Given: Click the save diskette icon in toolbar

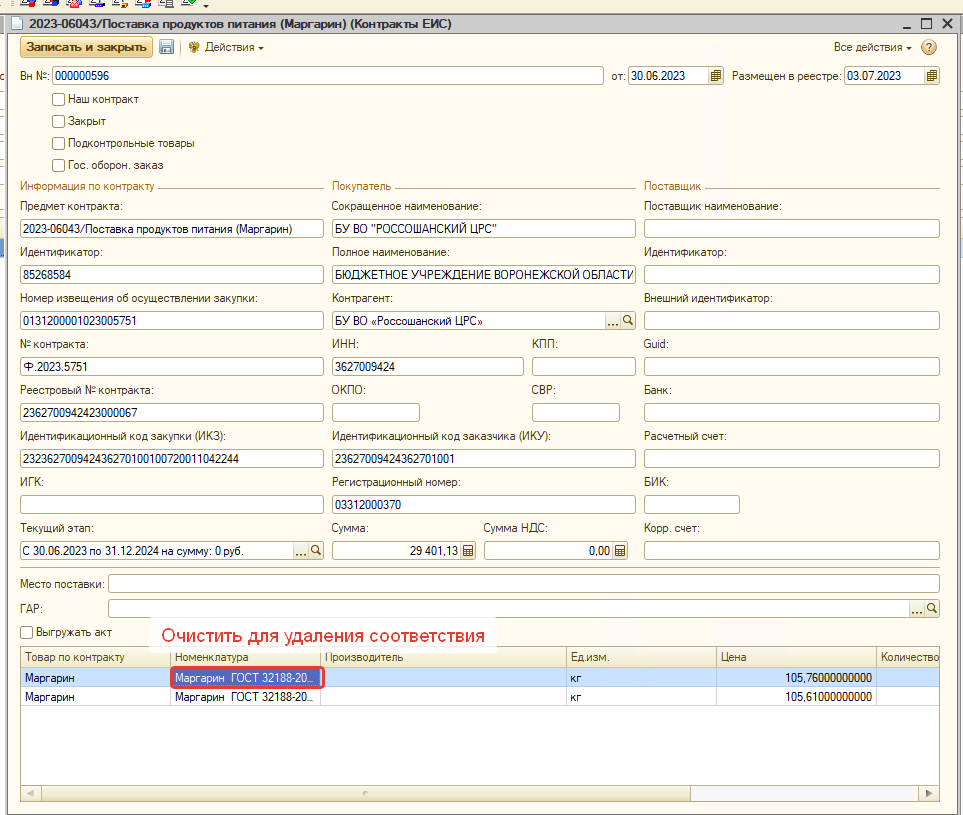Looking at the screenshot, I should 166,47.
